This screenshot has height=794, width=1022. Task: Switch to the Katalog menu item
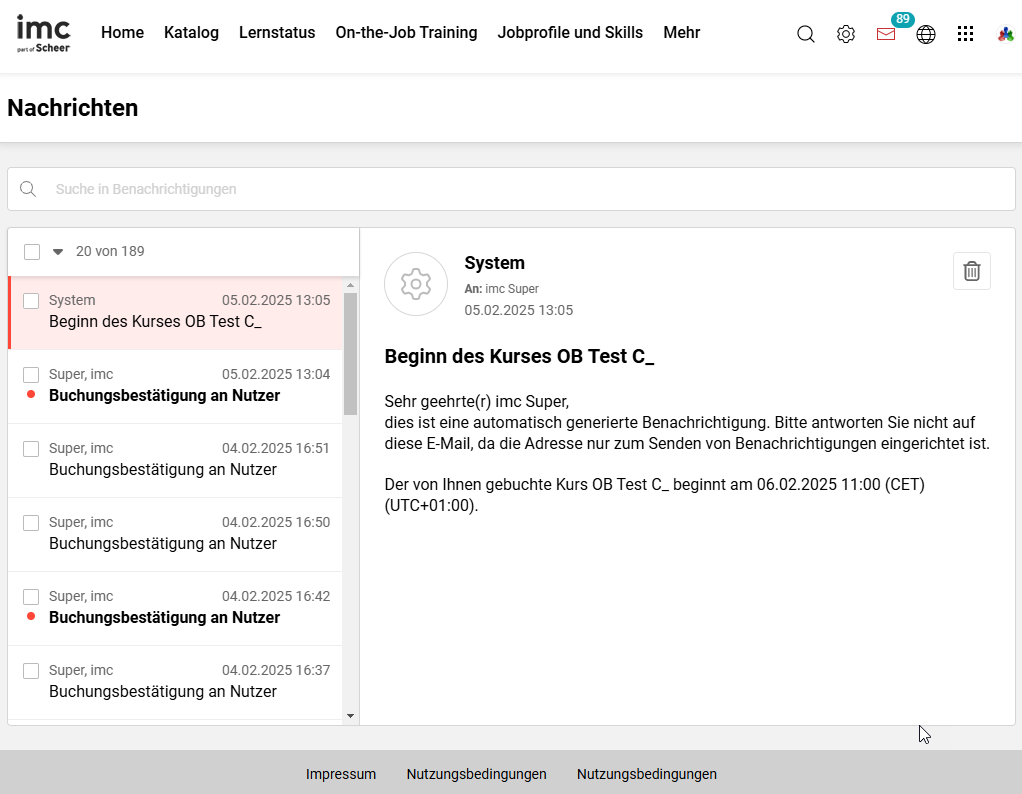tap(191, 32)
